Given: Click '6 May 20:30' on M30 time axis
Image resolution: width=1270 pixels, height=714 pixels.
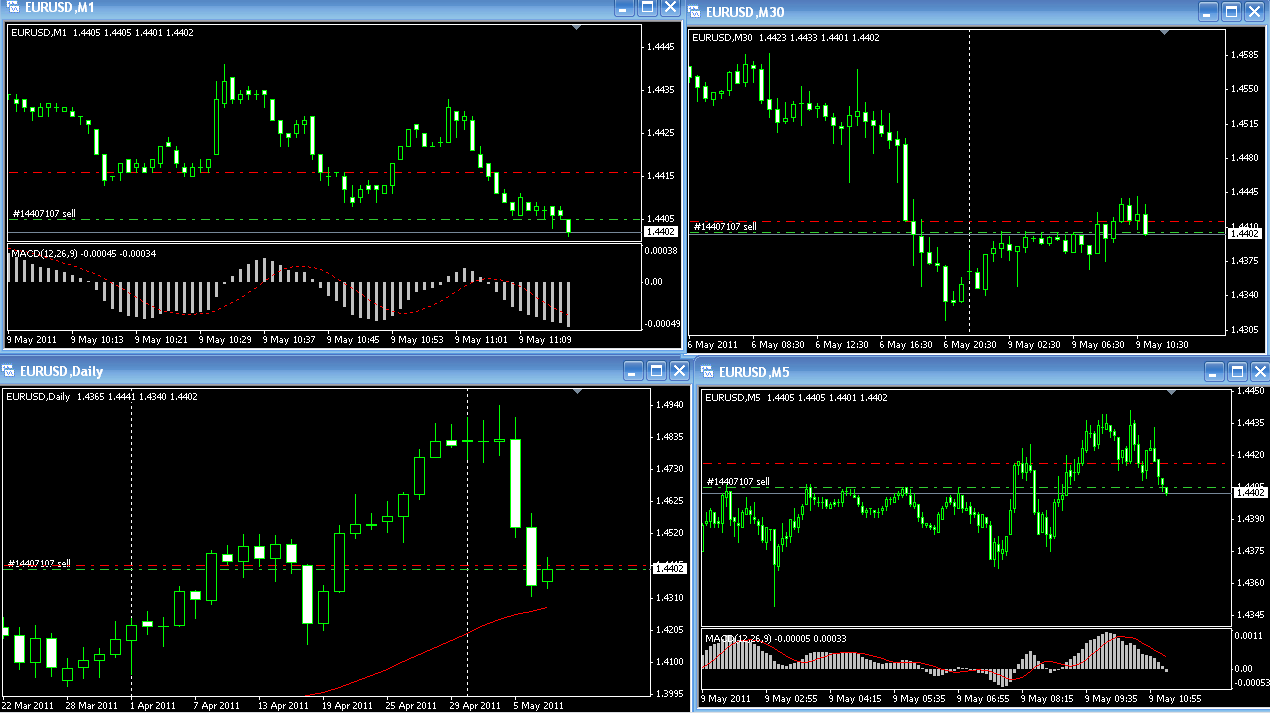Looking at the screenshot, I should [x=969, y=345].
